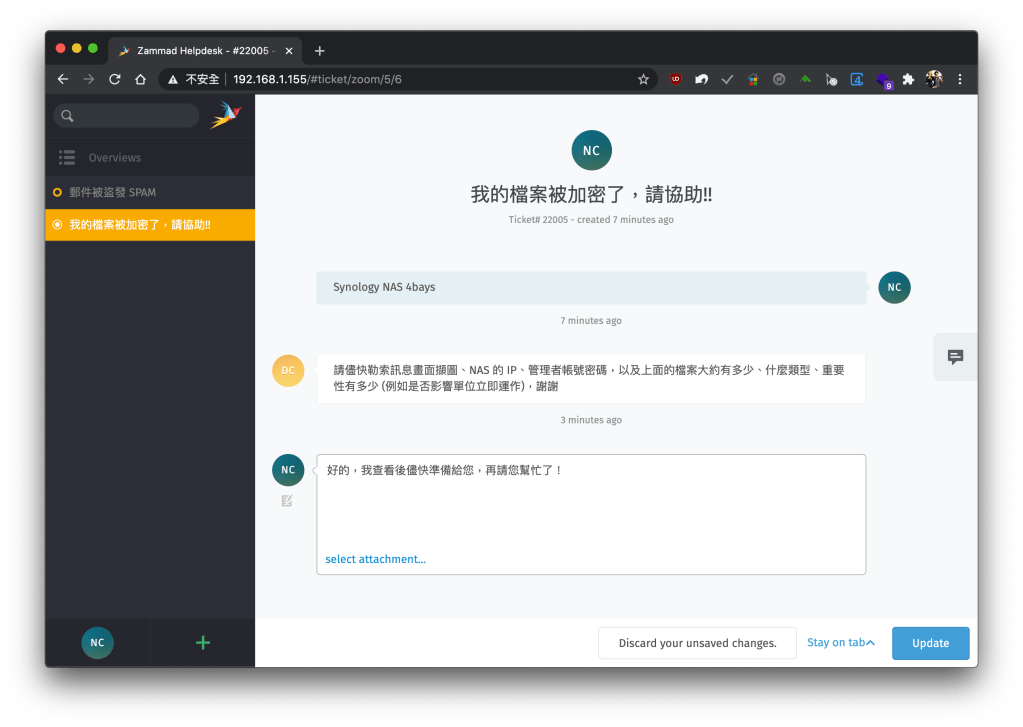Screen dimensions: 1023x727
Task: Open NC user avatar menu at bottom left
Action: (97, 643)
